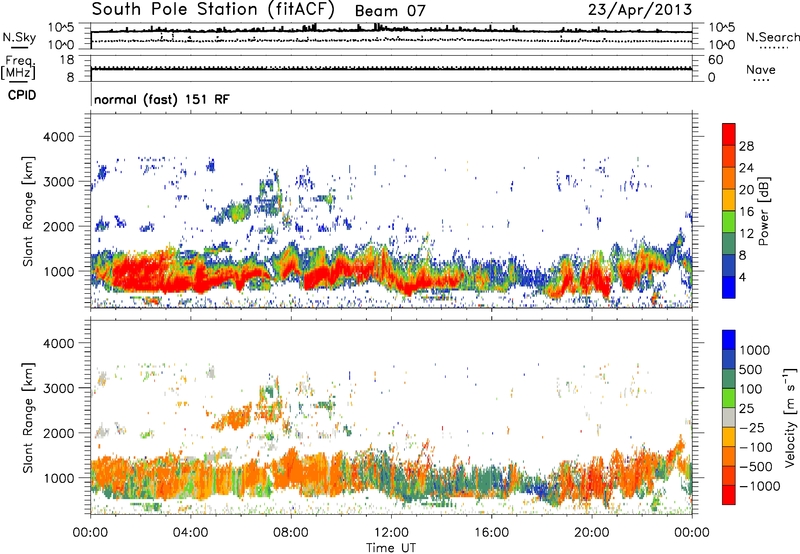Screen dimensions: 800x554
Task: Select the '60' Nave axis tick label
Action: [x=715, y=60]
